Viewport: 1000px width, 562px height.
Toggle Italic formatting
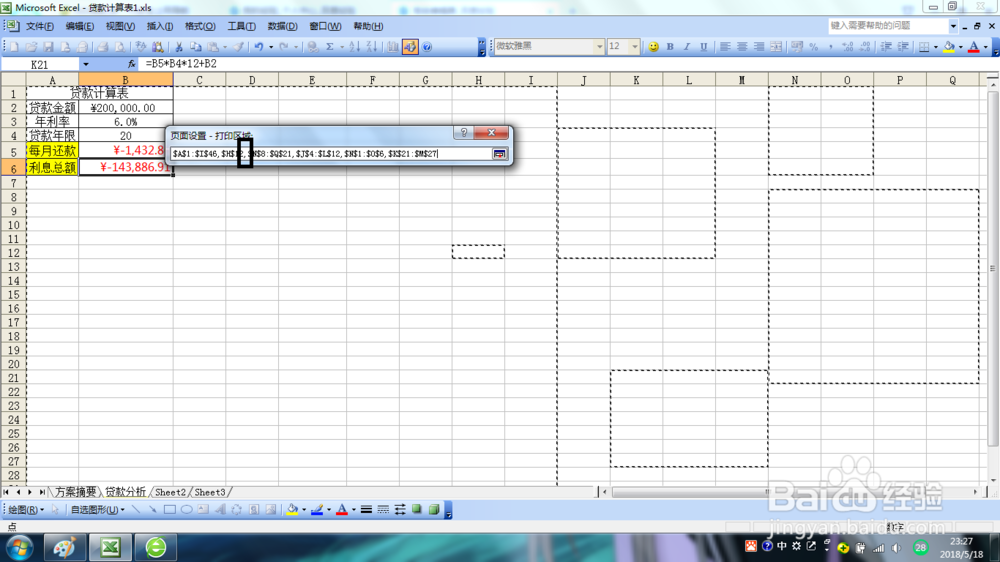pos(687,47)
